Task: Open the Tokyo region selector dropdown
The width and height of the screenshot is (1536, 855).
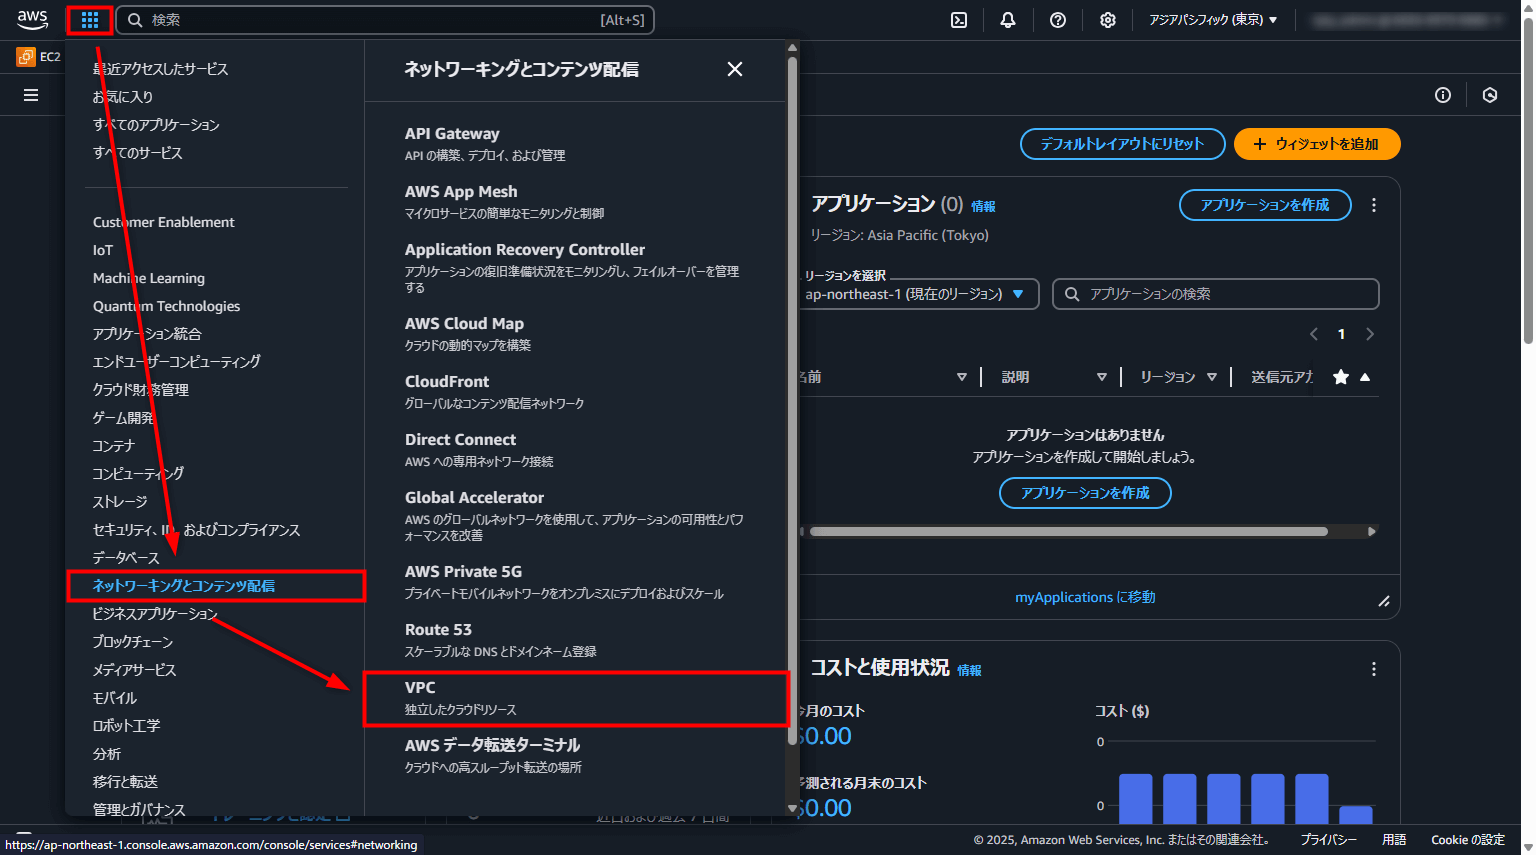Action: pyautogui.click(x=1213, y=20)
